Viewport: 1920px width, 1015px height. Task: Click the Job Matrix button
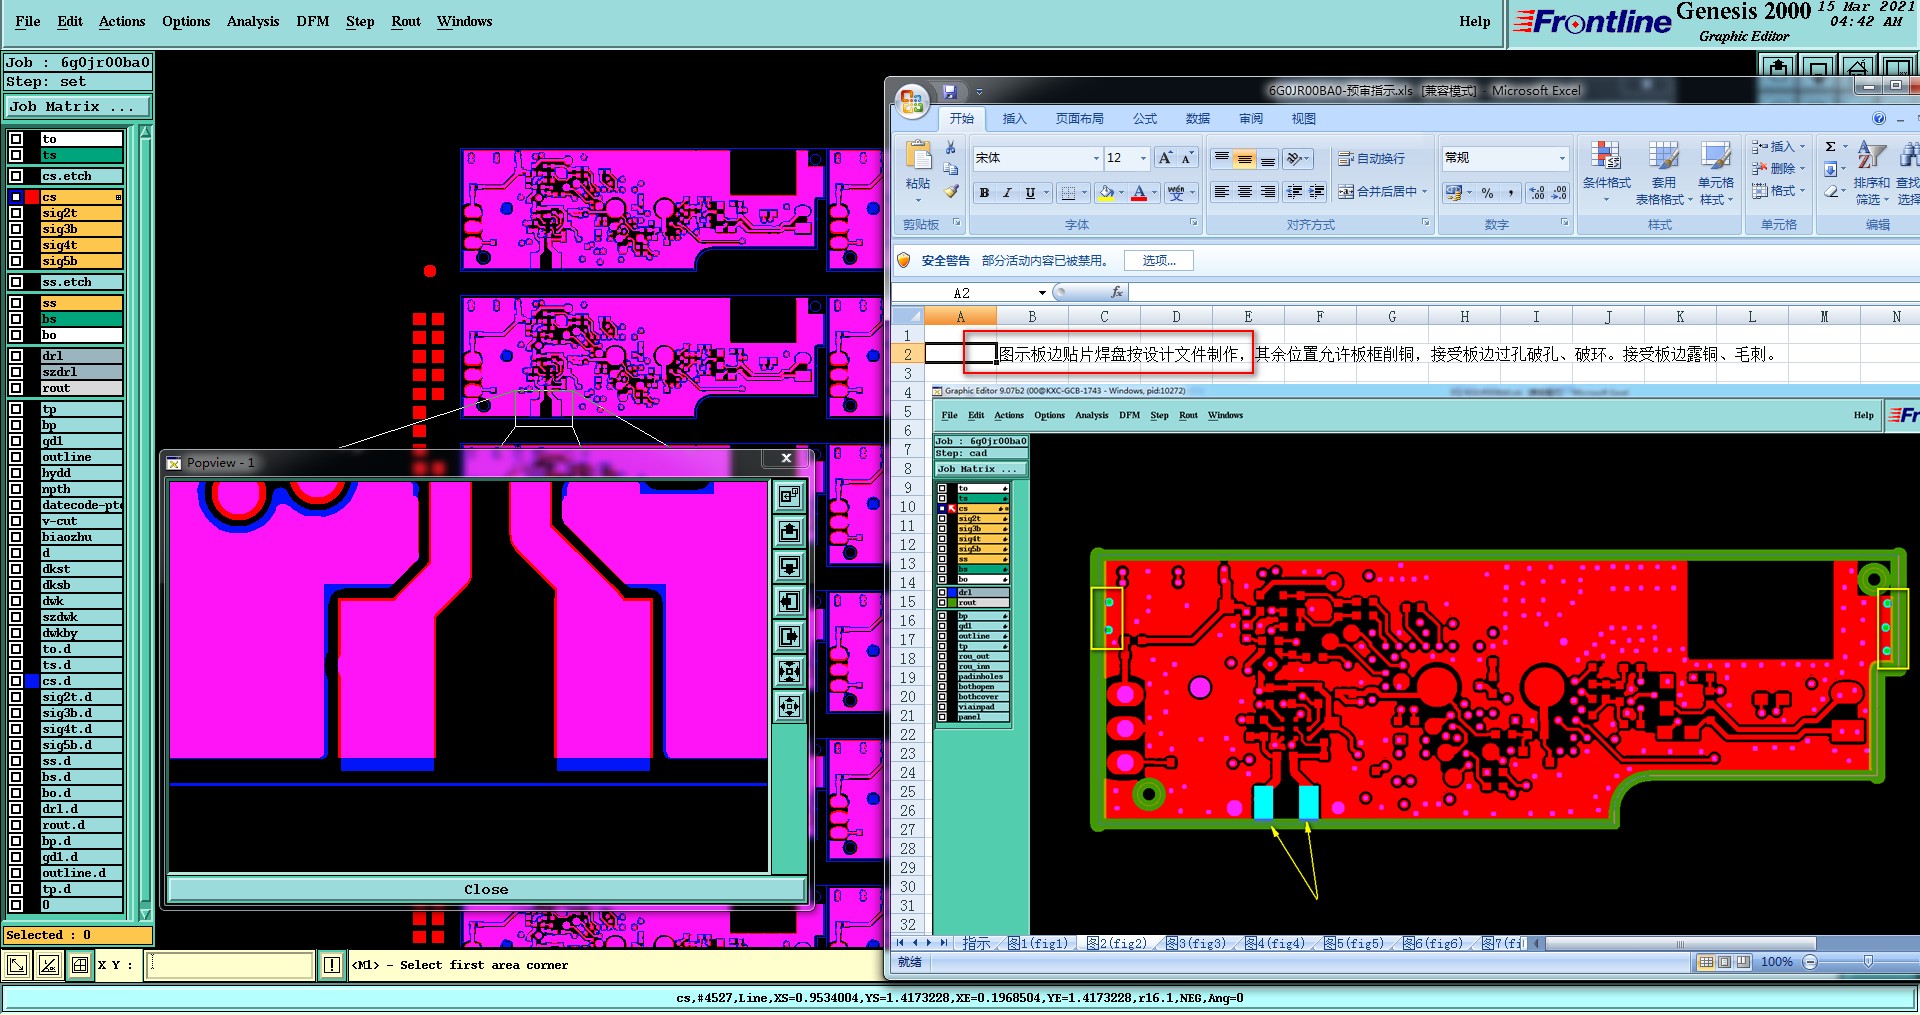pyautogui.click(x=77, y=106)
